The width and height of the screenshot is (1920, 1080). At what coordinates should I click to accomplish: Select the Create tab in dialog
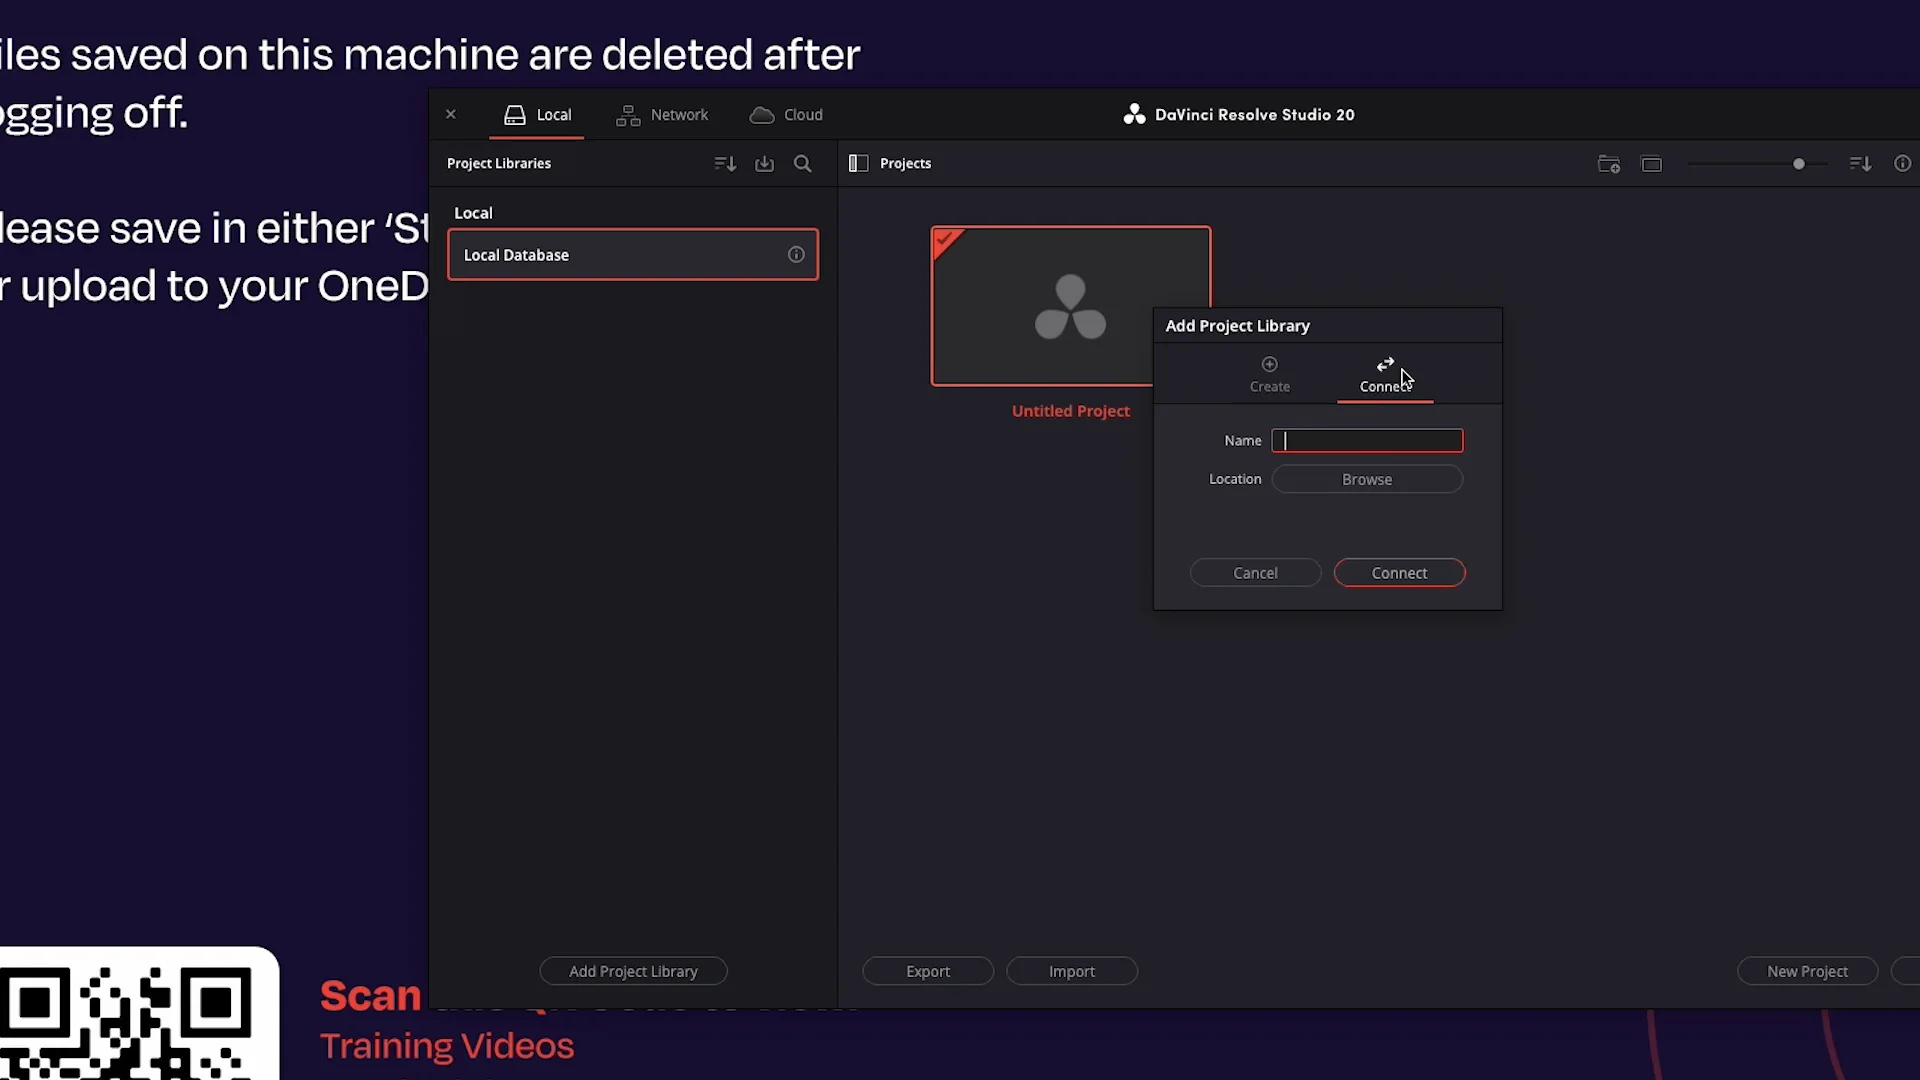coord(1270,375)
